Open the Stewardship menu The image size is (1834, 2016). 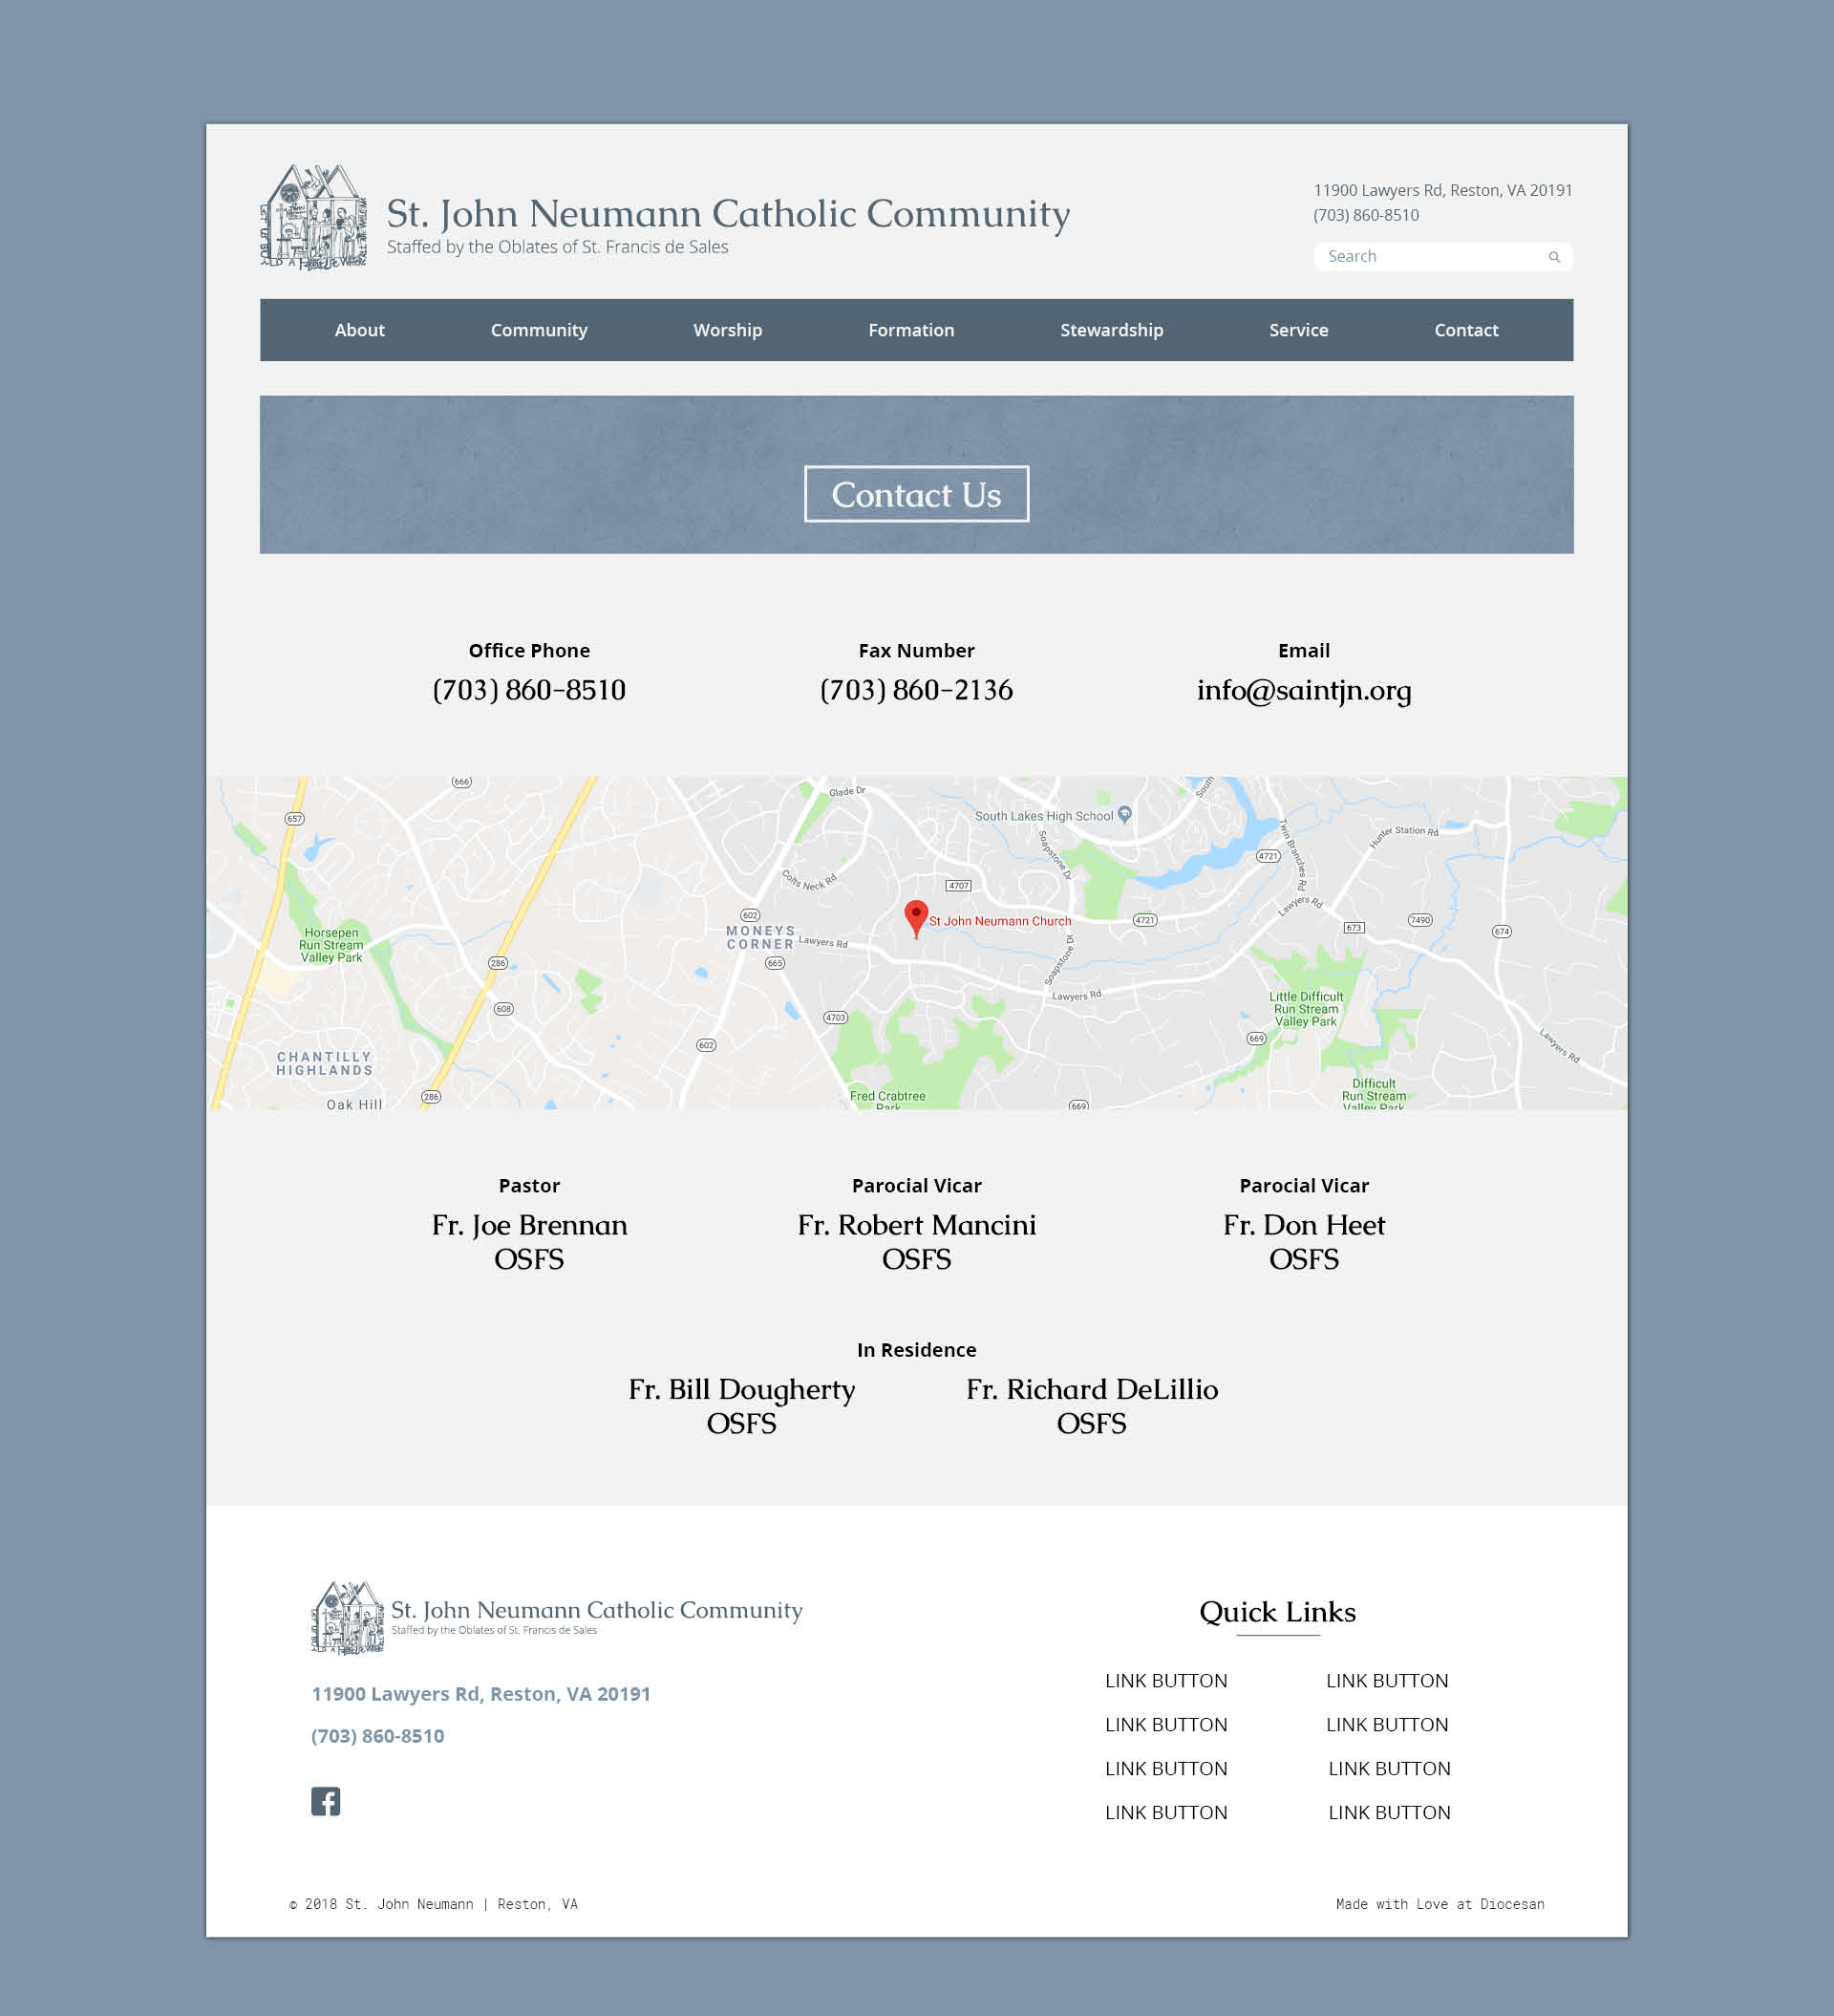[1111, 330]
